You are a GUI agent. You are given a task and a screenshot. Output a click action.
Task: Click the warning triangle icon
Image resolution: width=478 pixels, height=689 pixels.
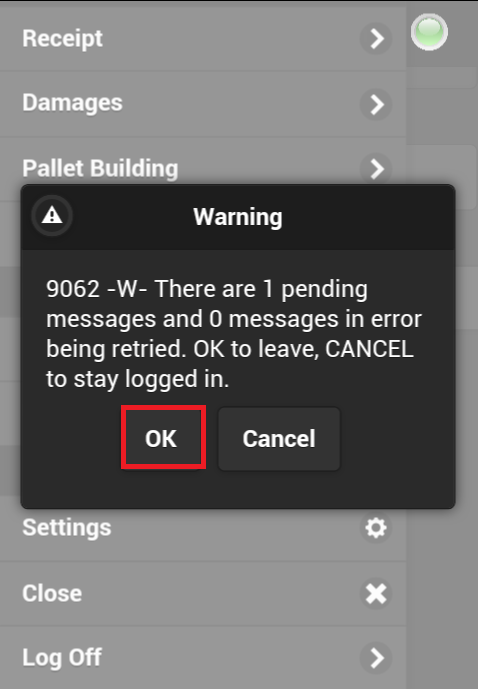(x=52, y=216)
